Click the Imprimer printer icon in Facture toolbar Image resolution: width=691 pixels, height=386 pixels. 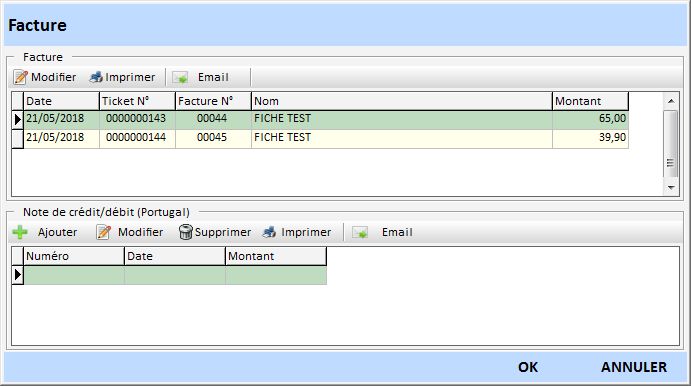tap(96, 77)
